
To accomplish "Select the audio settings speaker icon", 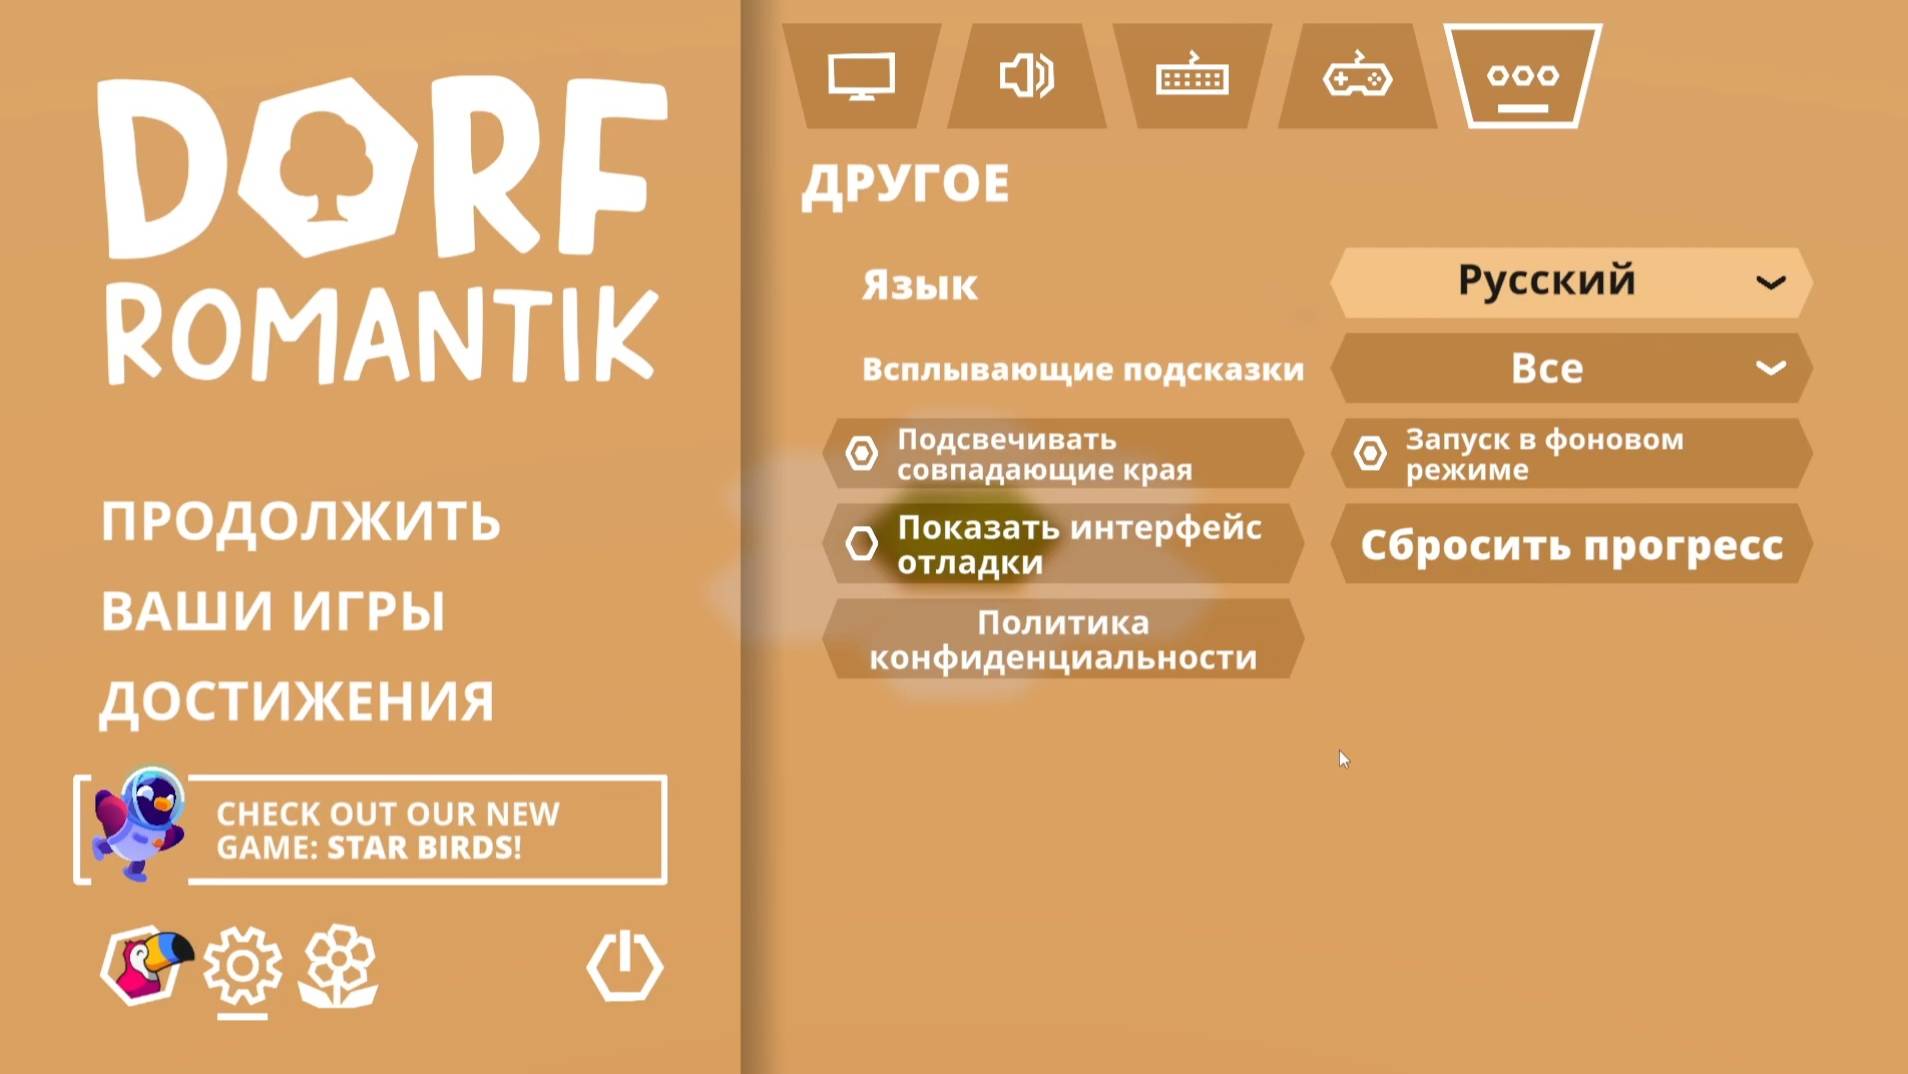I will [x=1026, y=75].
